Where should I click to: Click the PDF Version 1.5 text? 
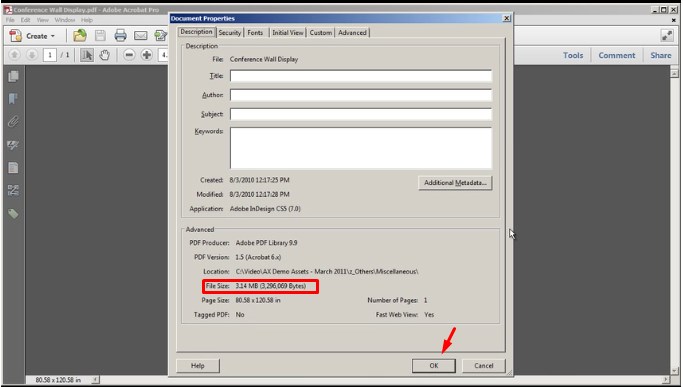pyautogui.click(x=258, y=257)
